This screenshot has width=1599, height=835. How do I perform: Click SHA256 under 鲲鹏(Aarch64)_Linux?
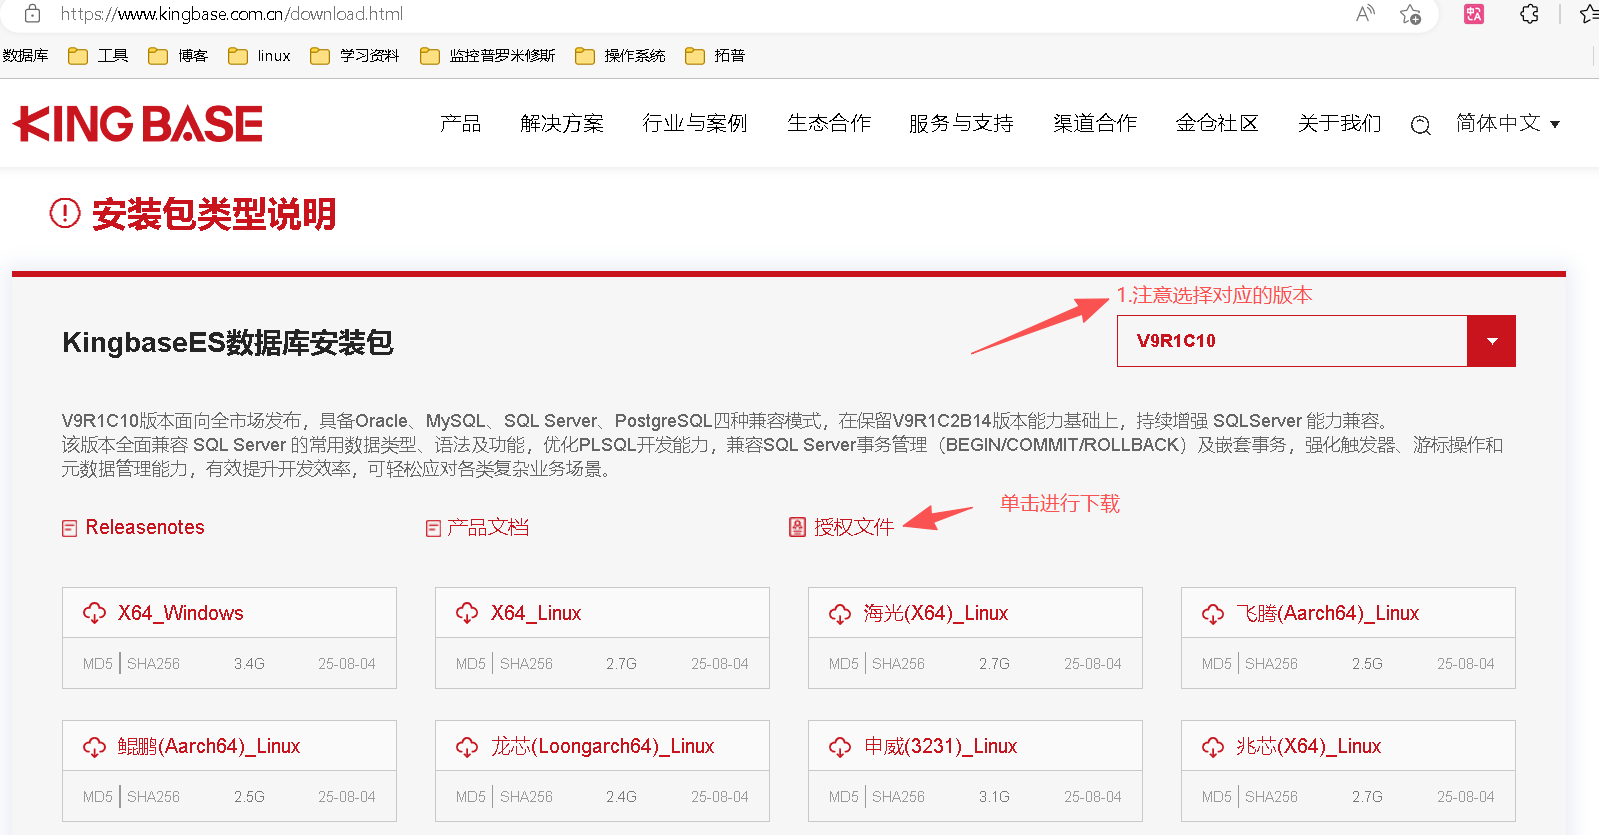[154, 797]
